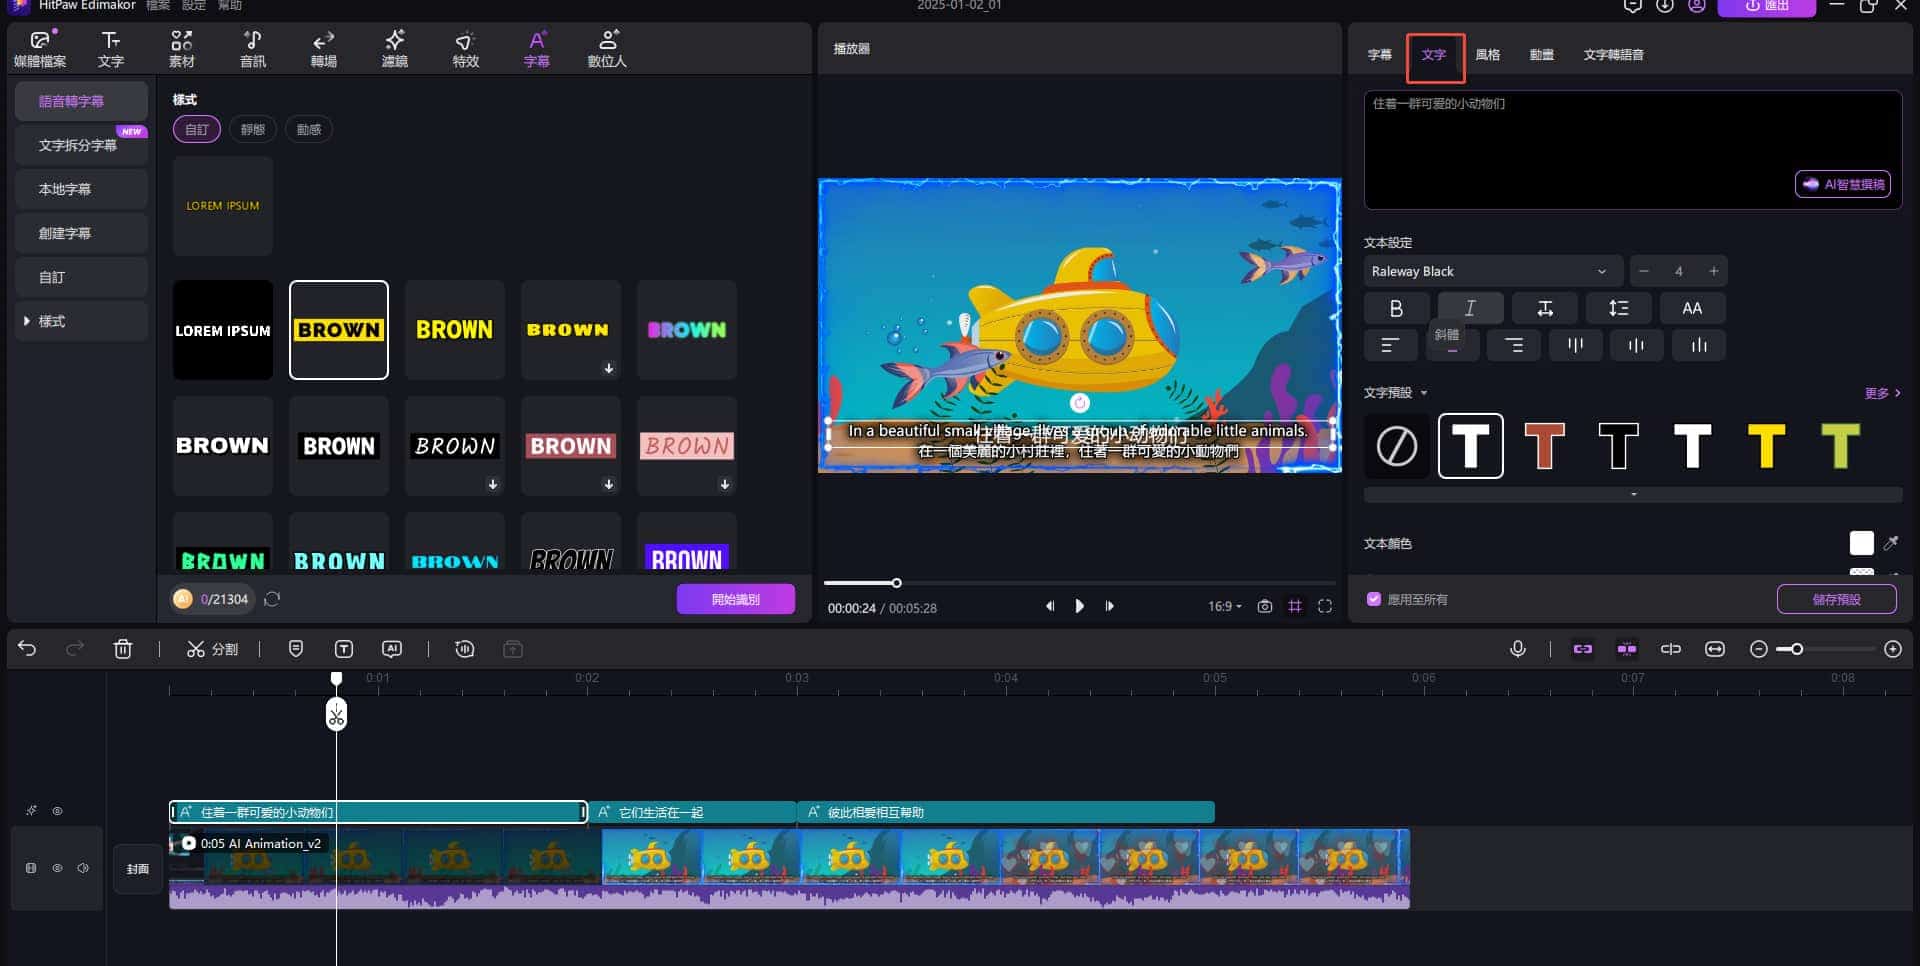Delete selection using the trash icon
1920x966 pixels.
coord(123,648)
